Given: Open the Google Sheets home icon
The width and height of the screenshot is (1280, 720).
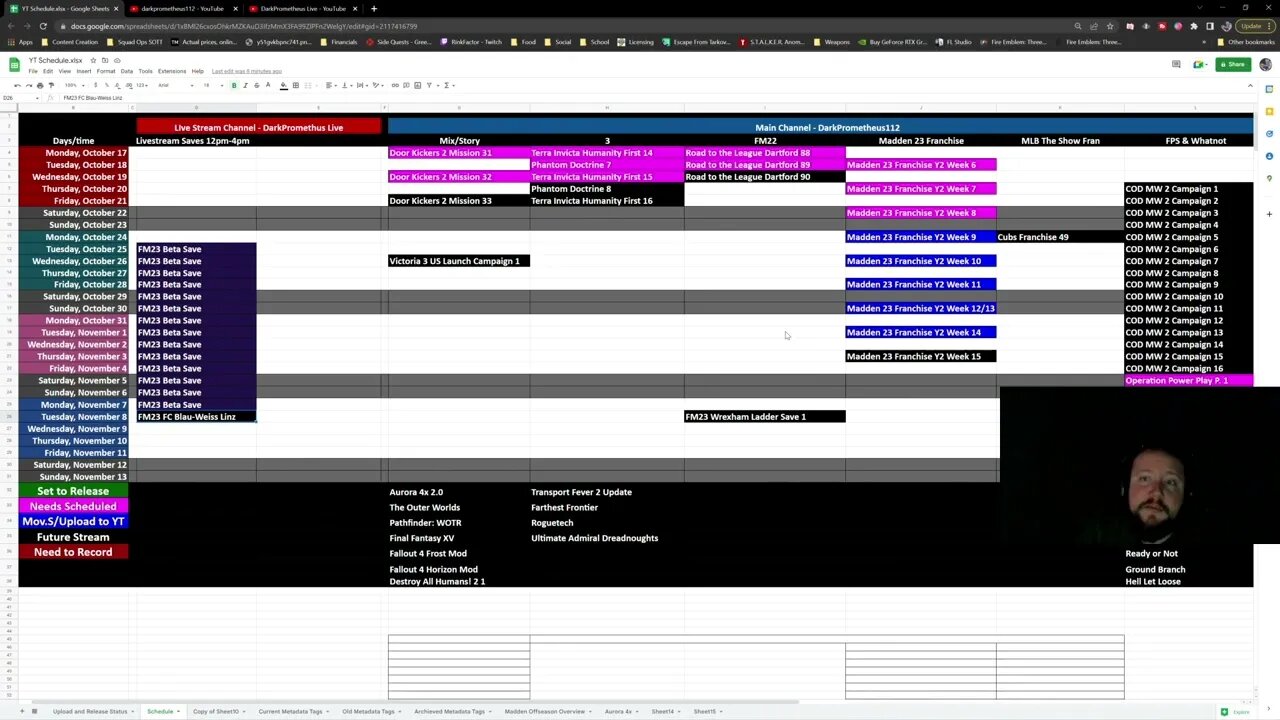Looking at the screenshot, I should tap(14, 65).
